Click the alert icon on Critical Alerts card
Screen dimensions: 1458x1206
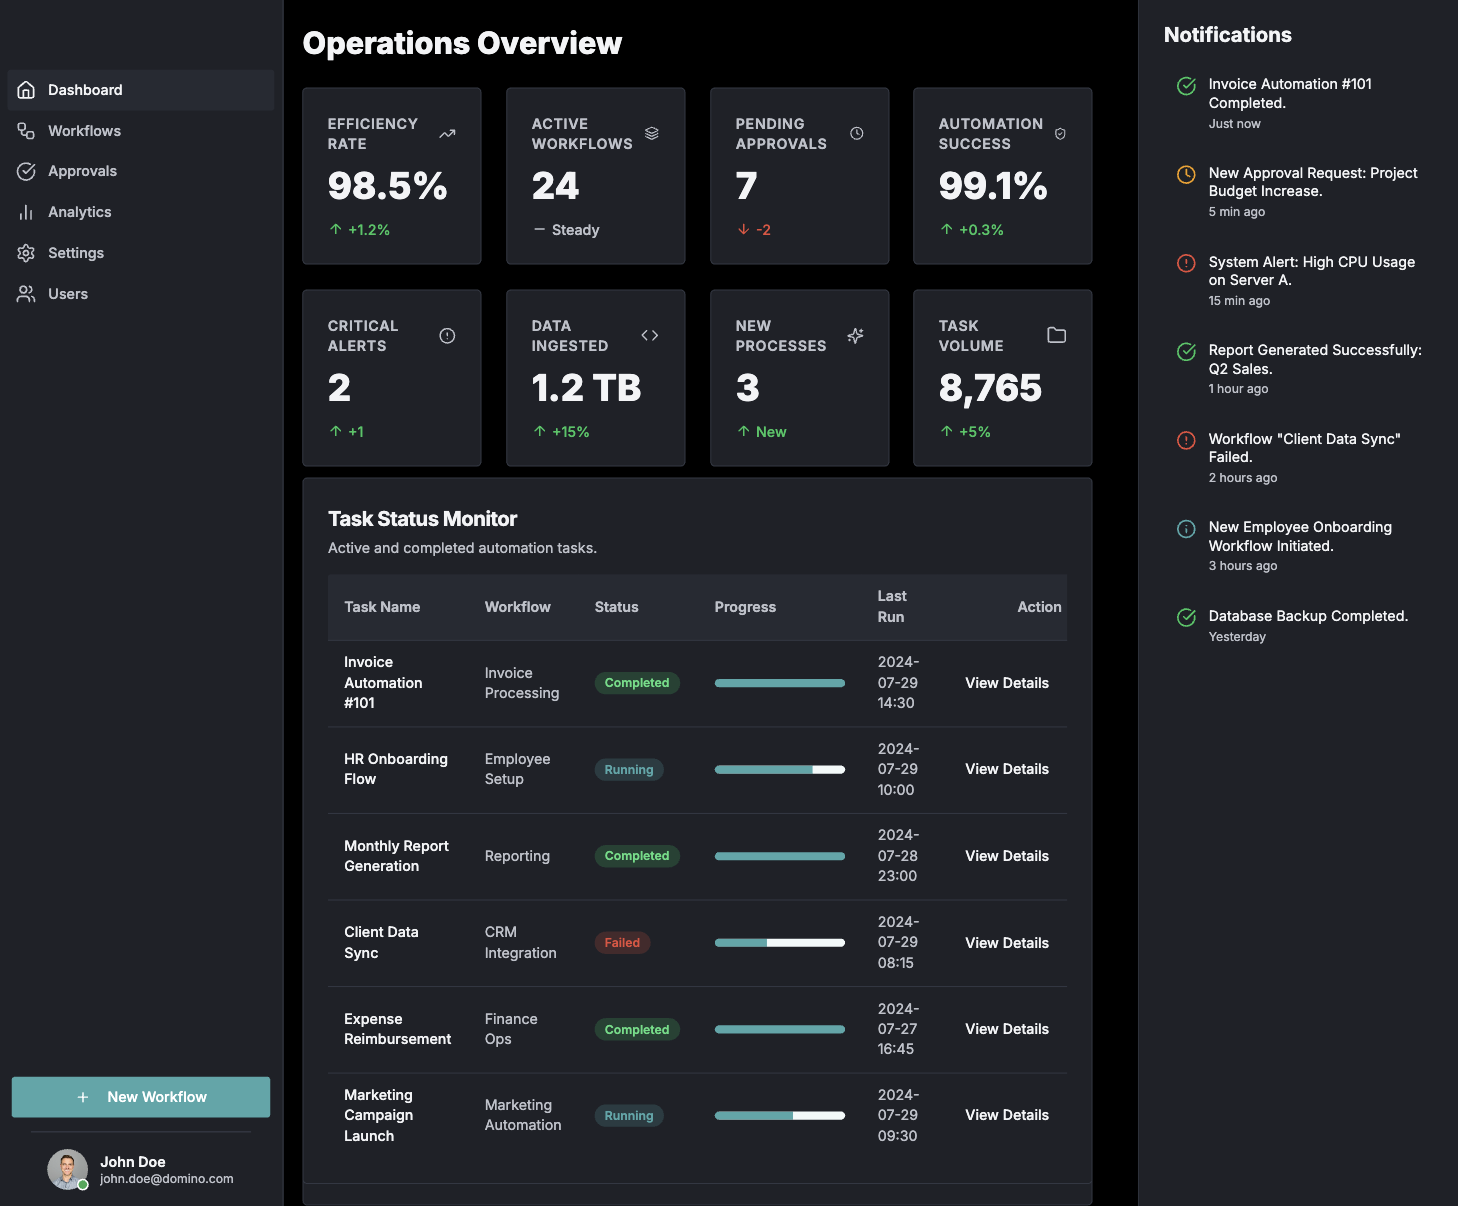[x=447, y=336]
